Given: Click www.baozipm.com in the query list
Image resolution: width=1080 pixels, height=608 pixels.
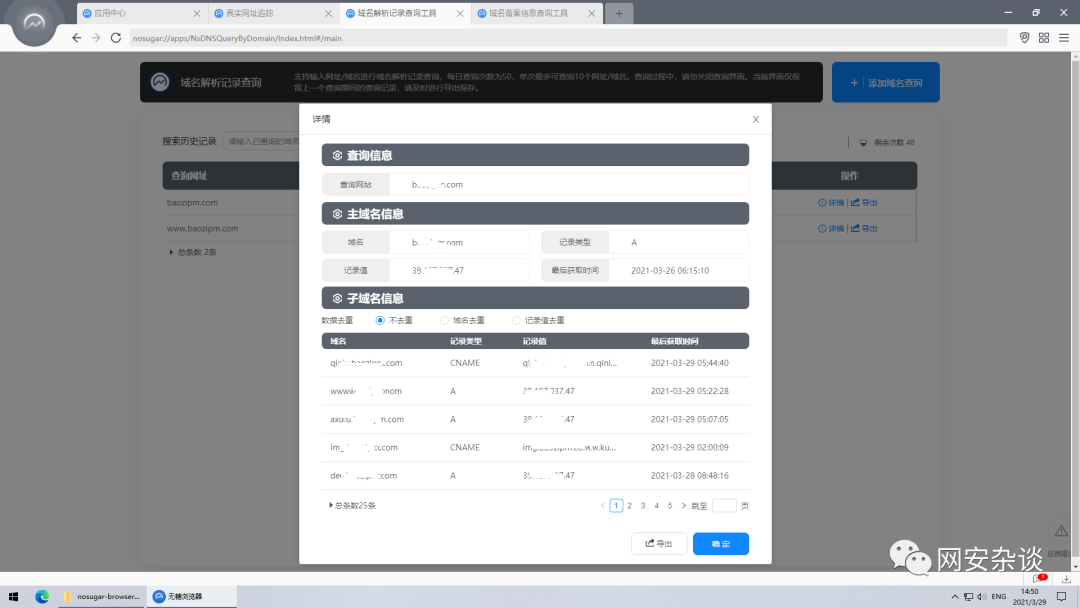Looking at the screenshot, I should [x=202, y=228].
